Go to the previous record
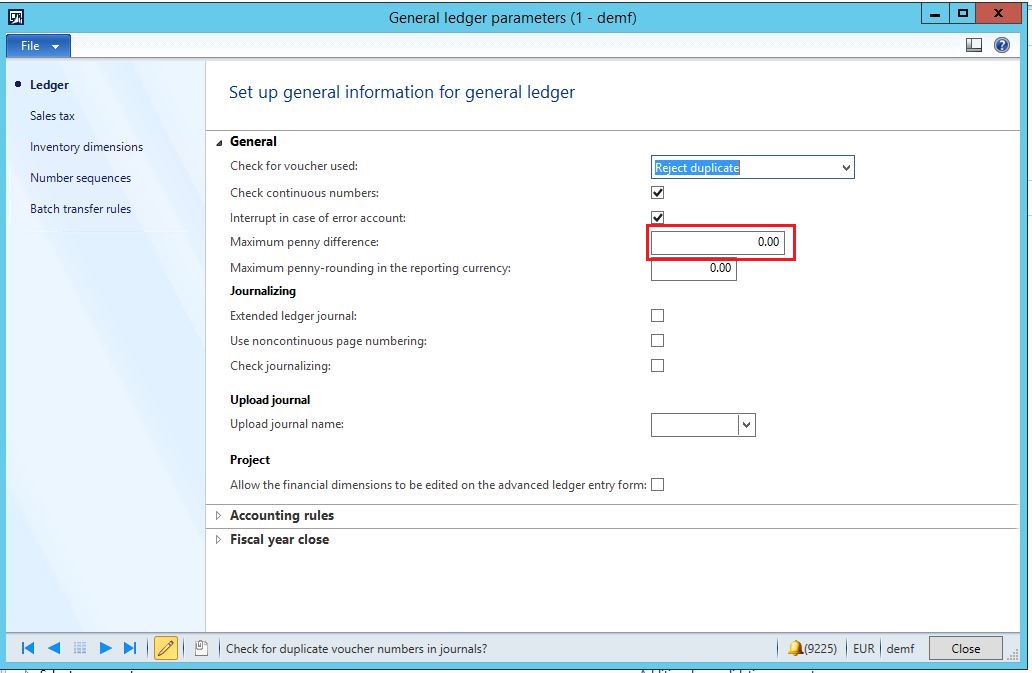This screenshot has width=1032, height=673. 54,648
